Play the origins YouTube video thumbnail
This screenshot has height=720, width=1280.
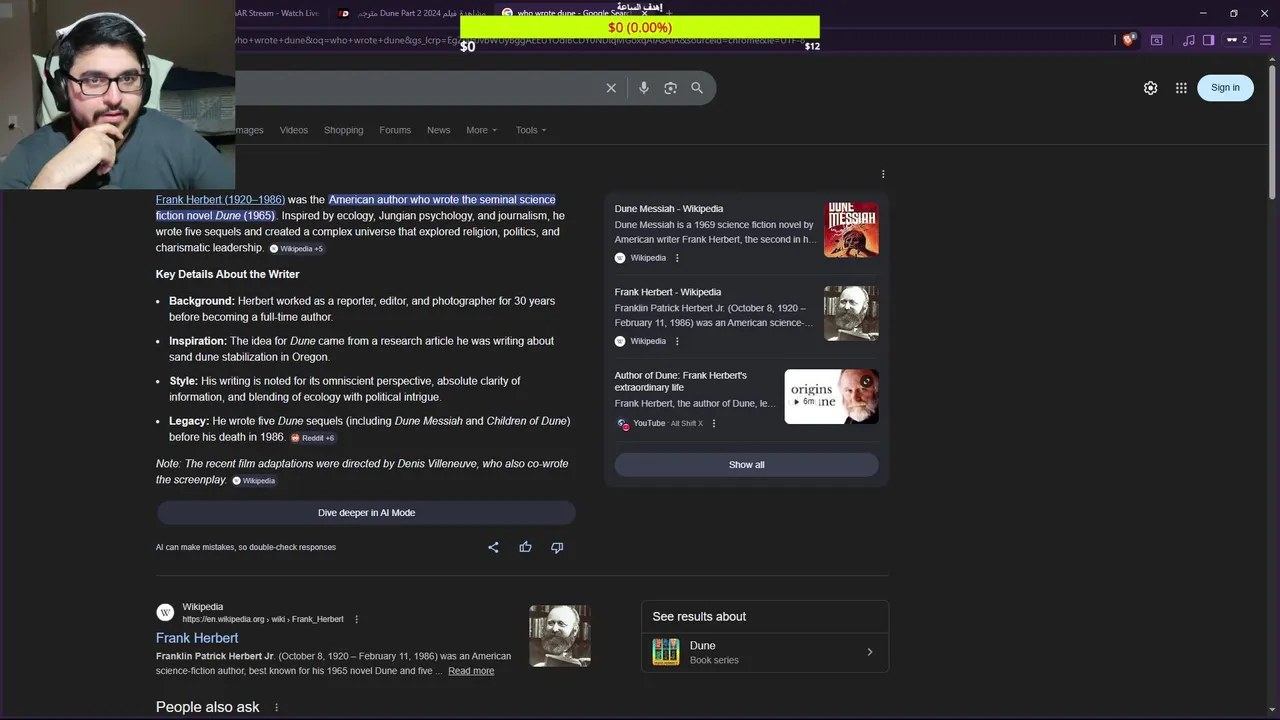click(x=831, y=397)
